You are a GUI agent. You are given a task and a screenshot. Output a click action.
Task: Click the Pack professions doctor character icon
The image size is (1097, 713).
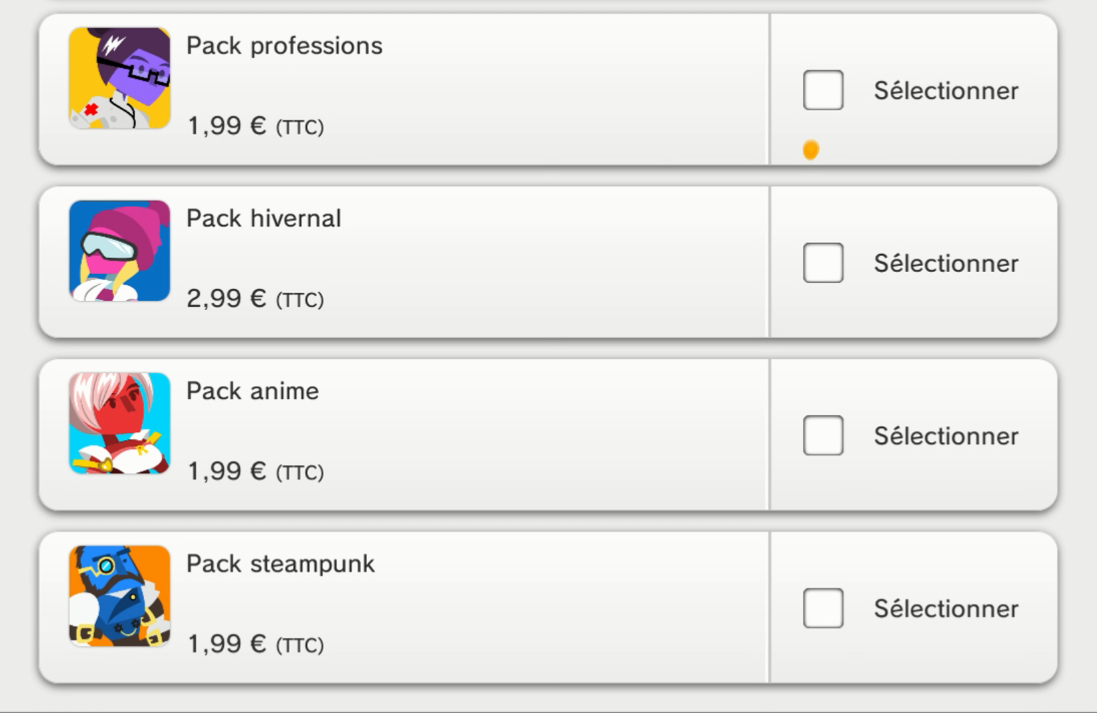(120, 78)
